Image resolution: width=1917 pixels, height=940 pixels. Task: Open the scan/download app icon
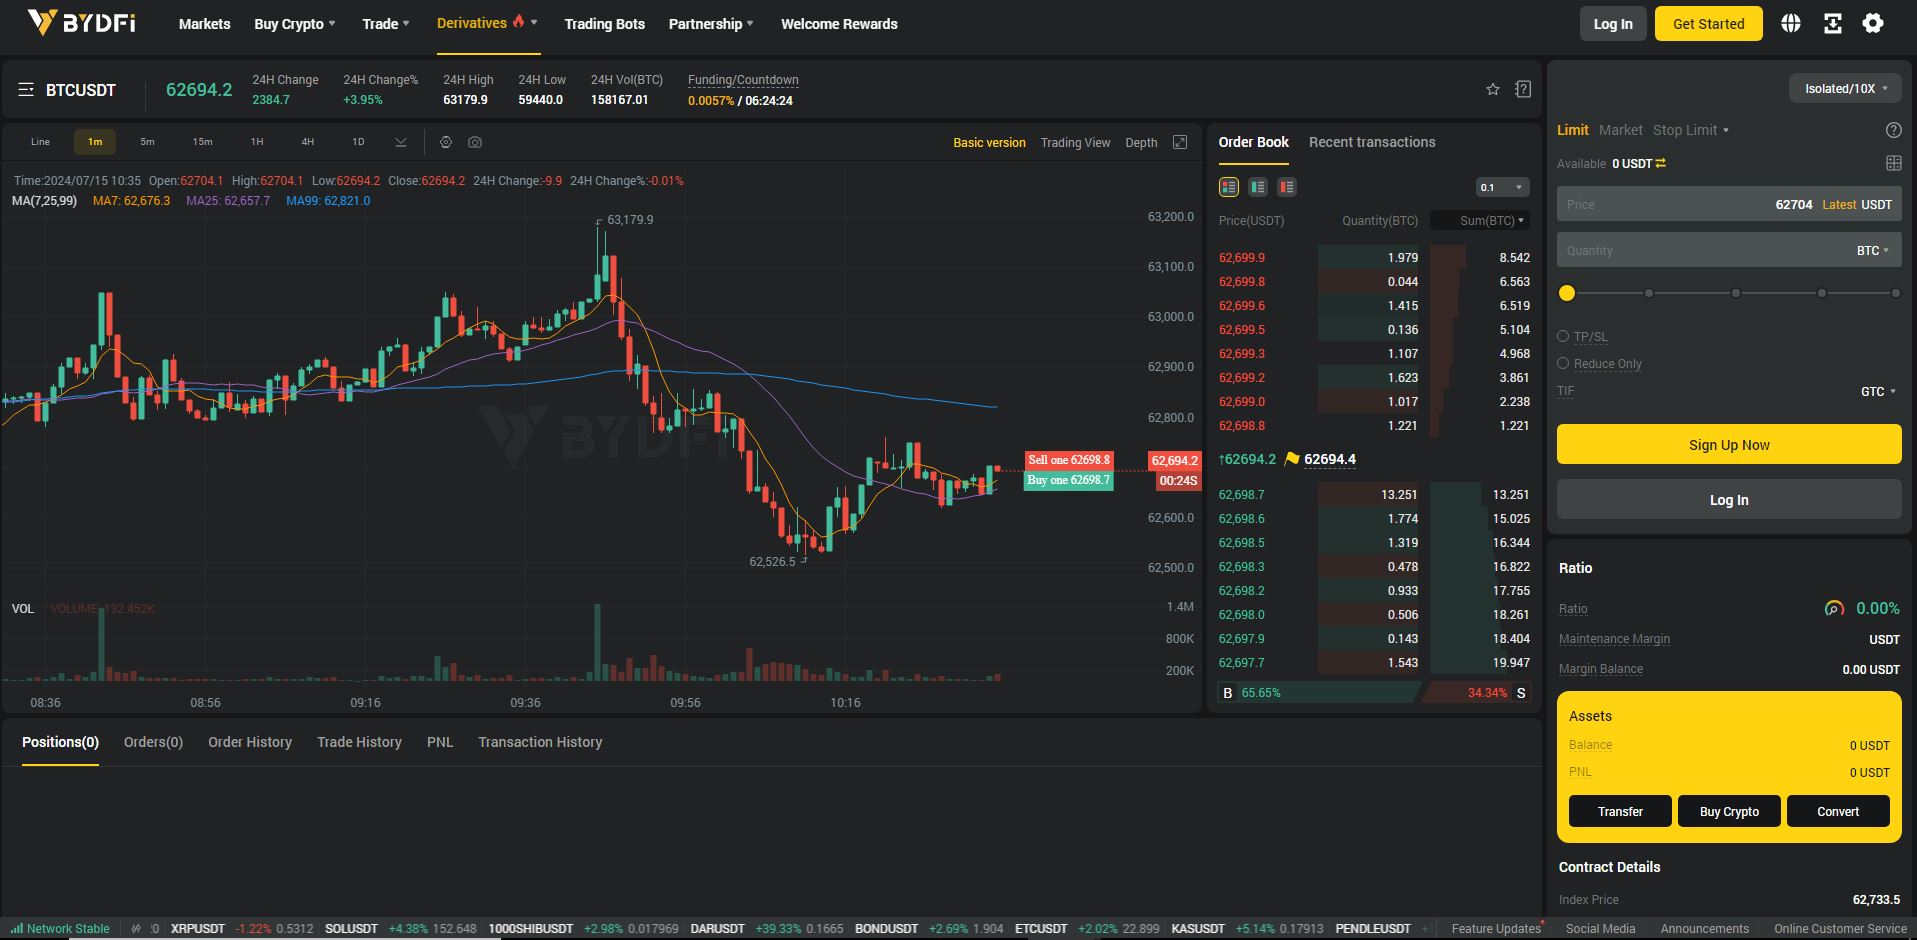tap(1832, 24)
